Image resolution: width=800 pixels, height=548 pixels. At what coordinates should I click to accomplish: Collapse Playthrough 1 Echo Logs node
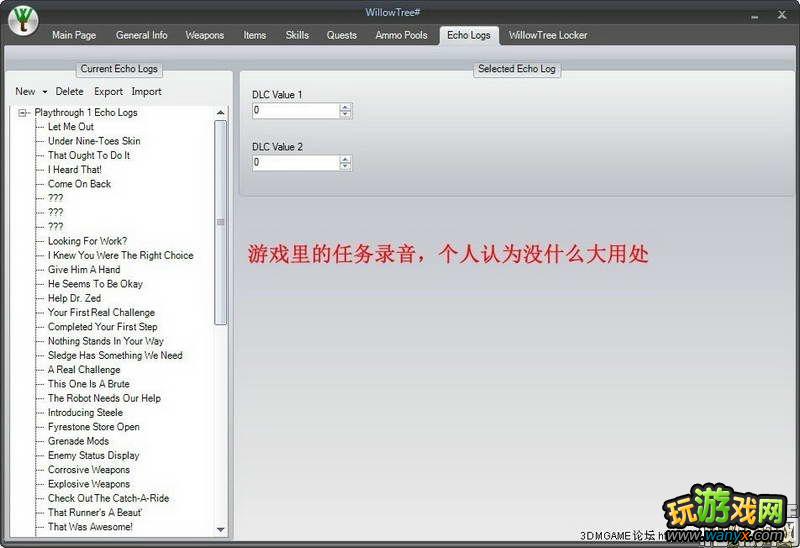(x=22, y=113)
